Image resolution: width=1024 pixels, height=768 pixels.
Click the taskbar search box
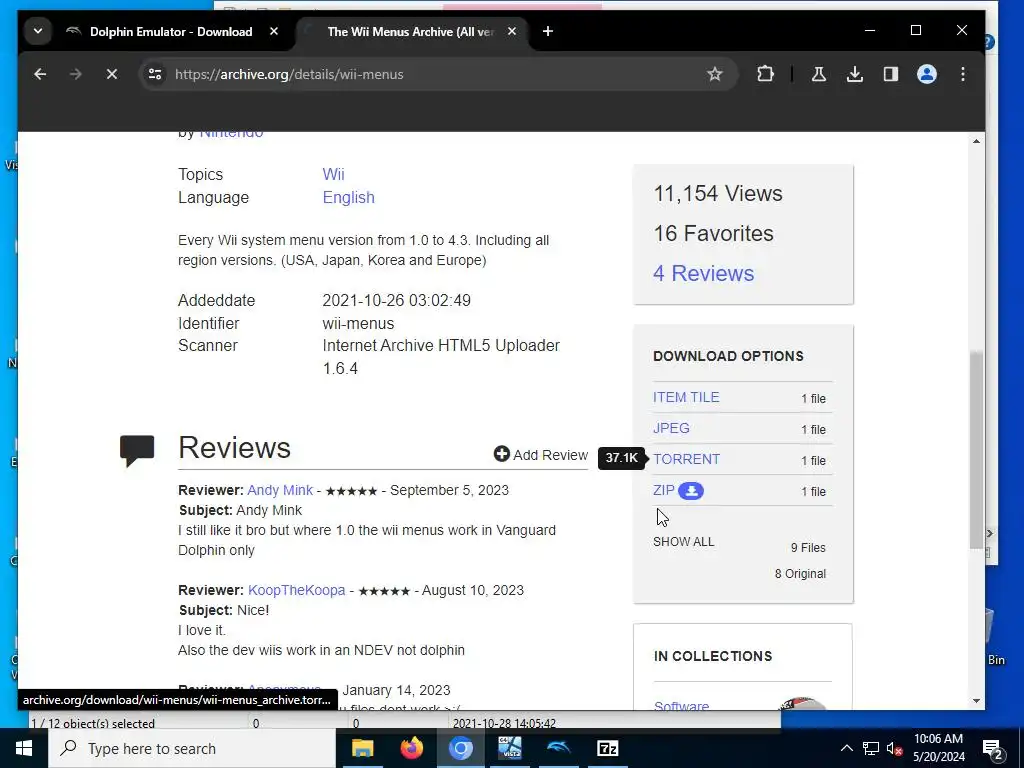(x=192, y=748)
